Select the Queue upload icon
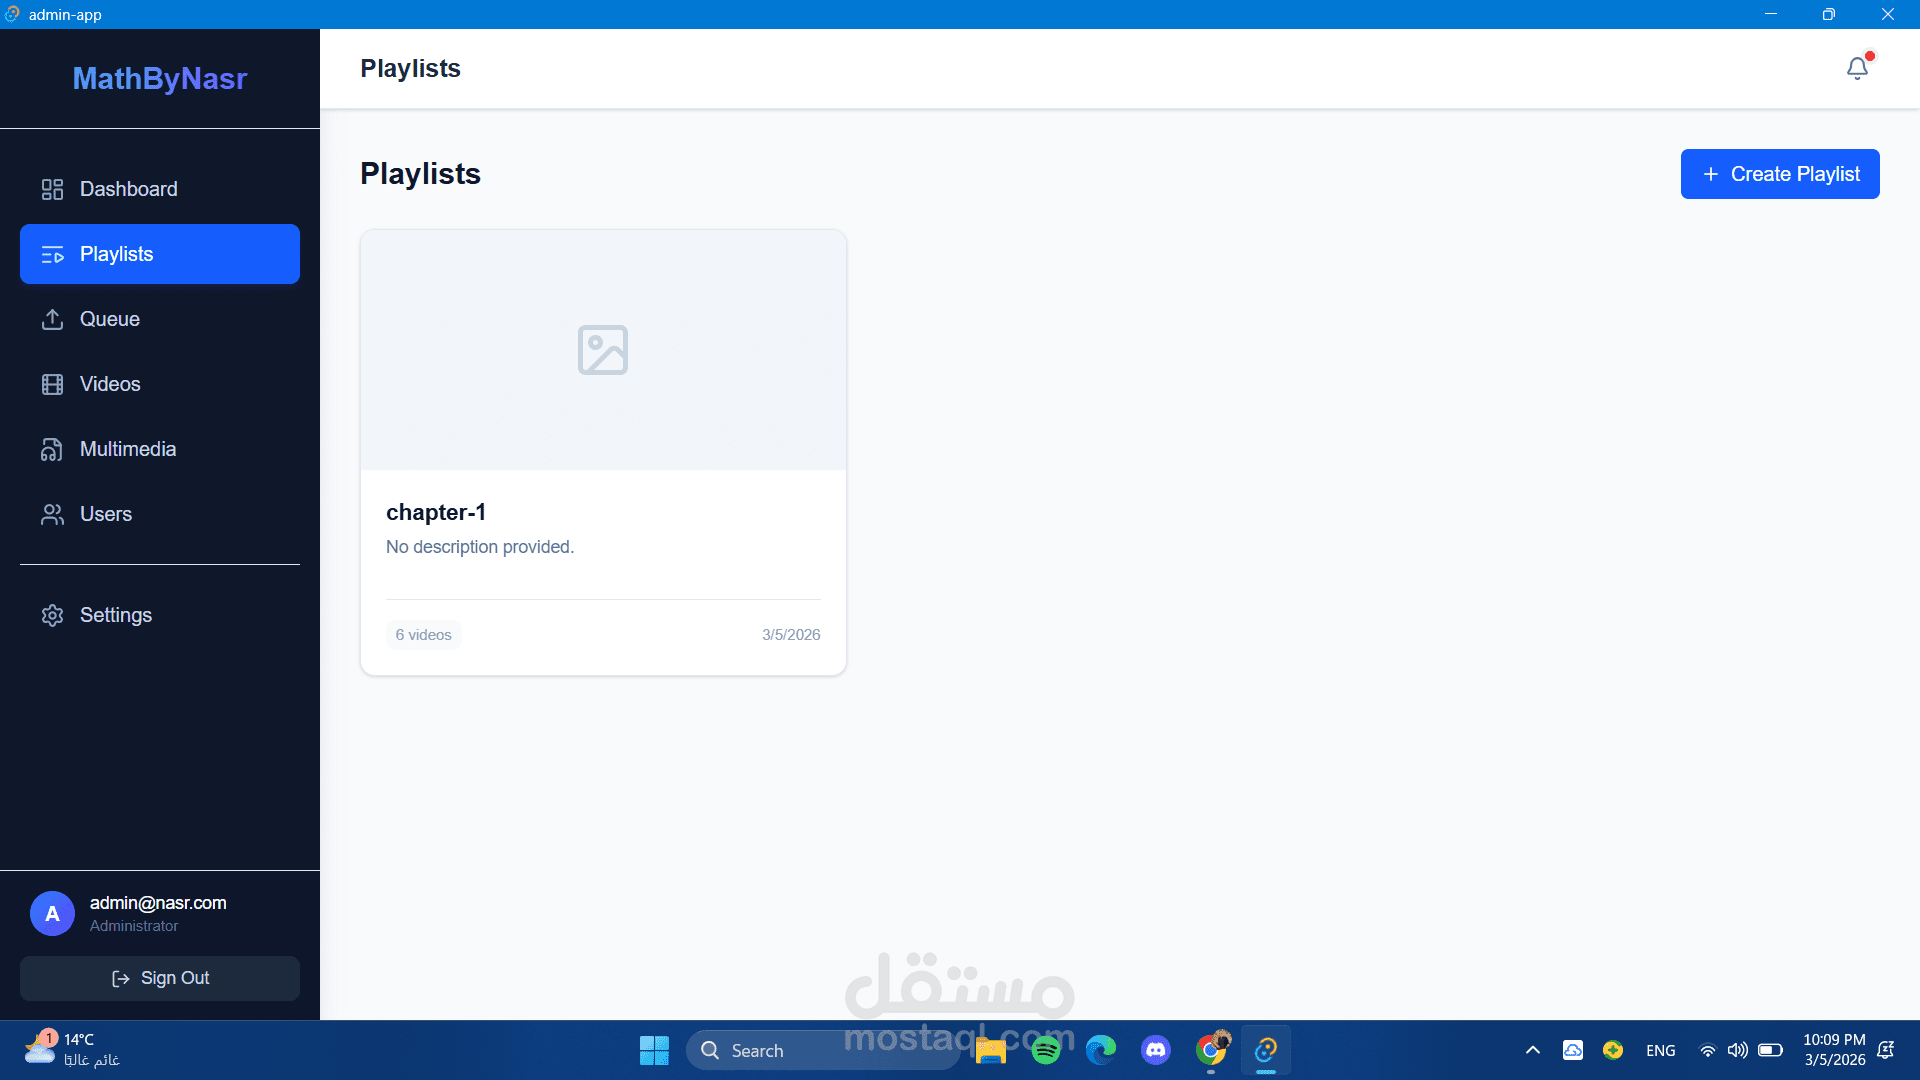1920x1080 pixels. [52, 319]
